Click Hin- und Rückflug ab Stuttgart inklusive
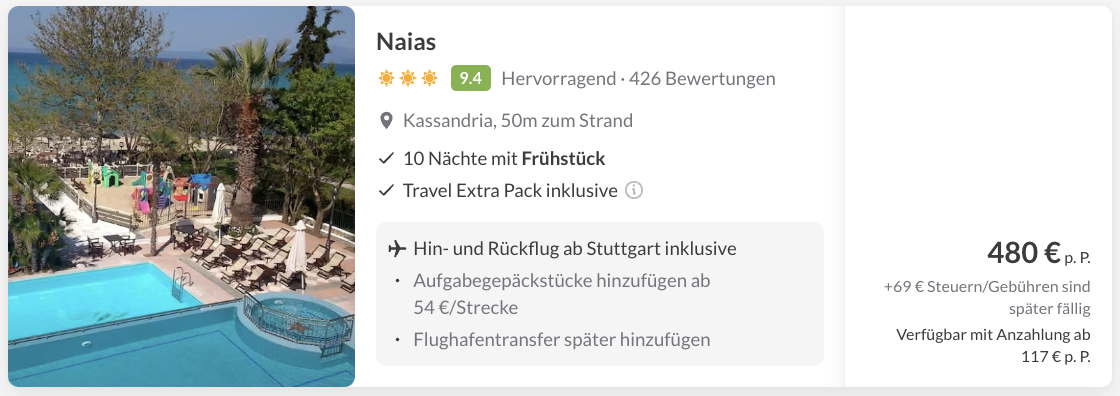Screen dimensions: 1120x396 [575, 249]
